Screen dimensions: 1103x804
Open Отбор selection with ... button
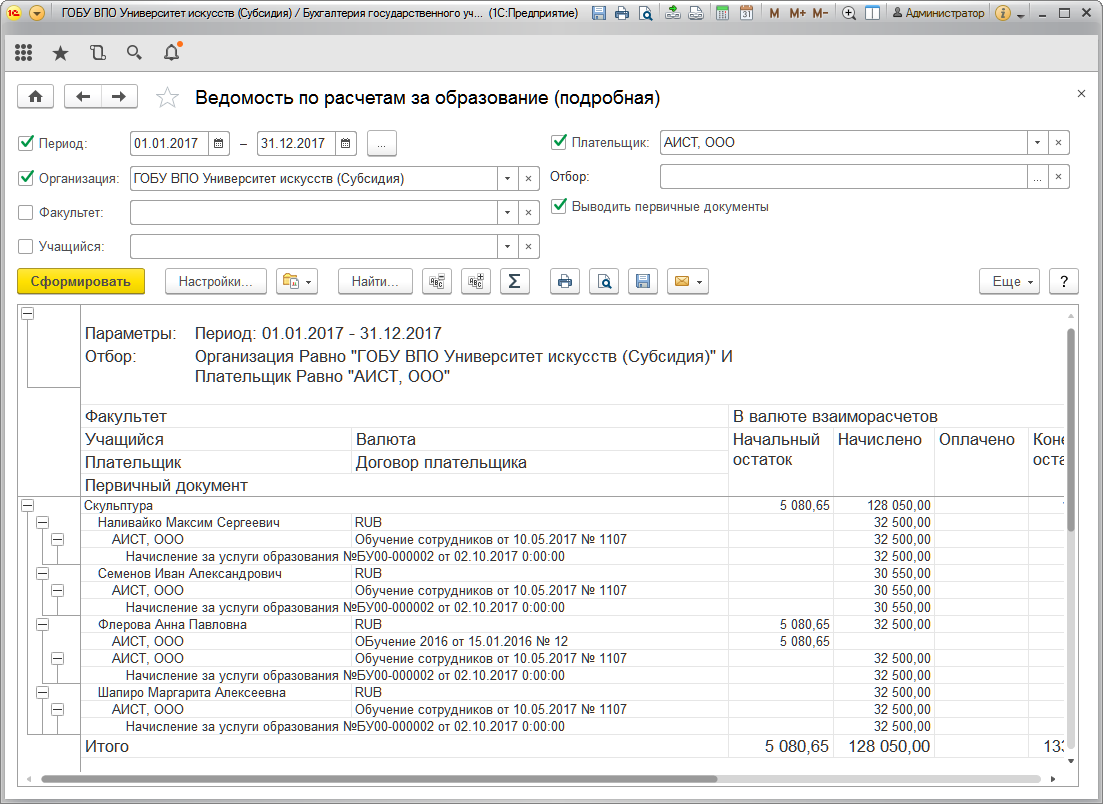click(x=1038, y=177)
